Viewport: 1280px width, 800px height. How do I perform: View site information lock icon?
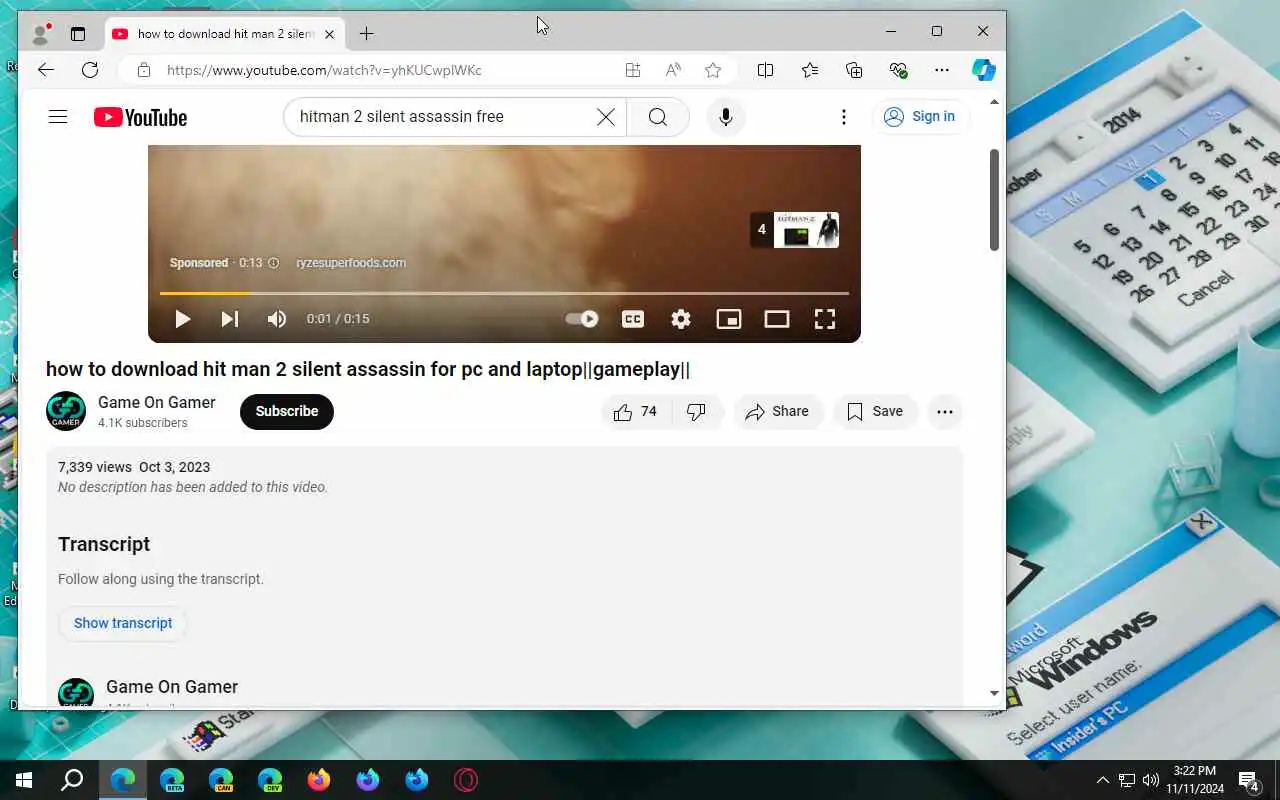[x=144, y=70]
